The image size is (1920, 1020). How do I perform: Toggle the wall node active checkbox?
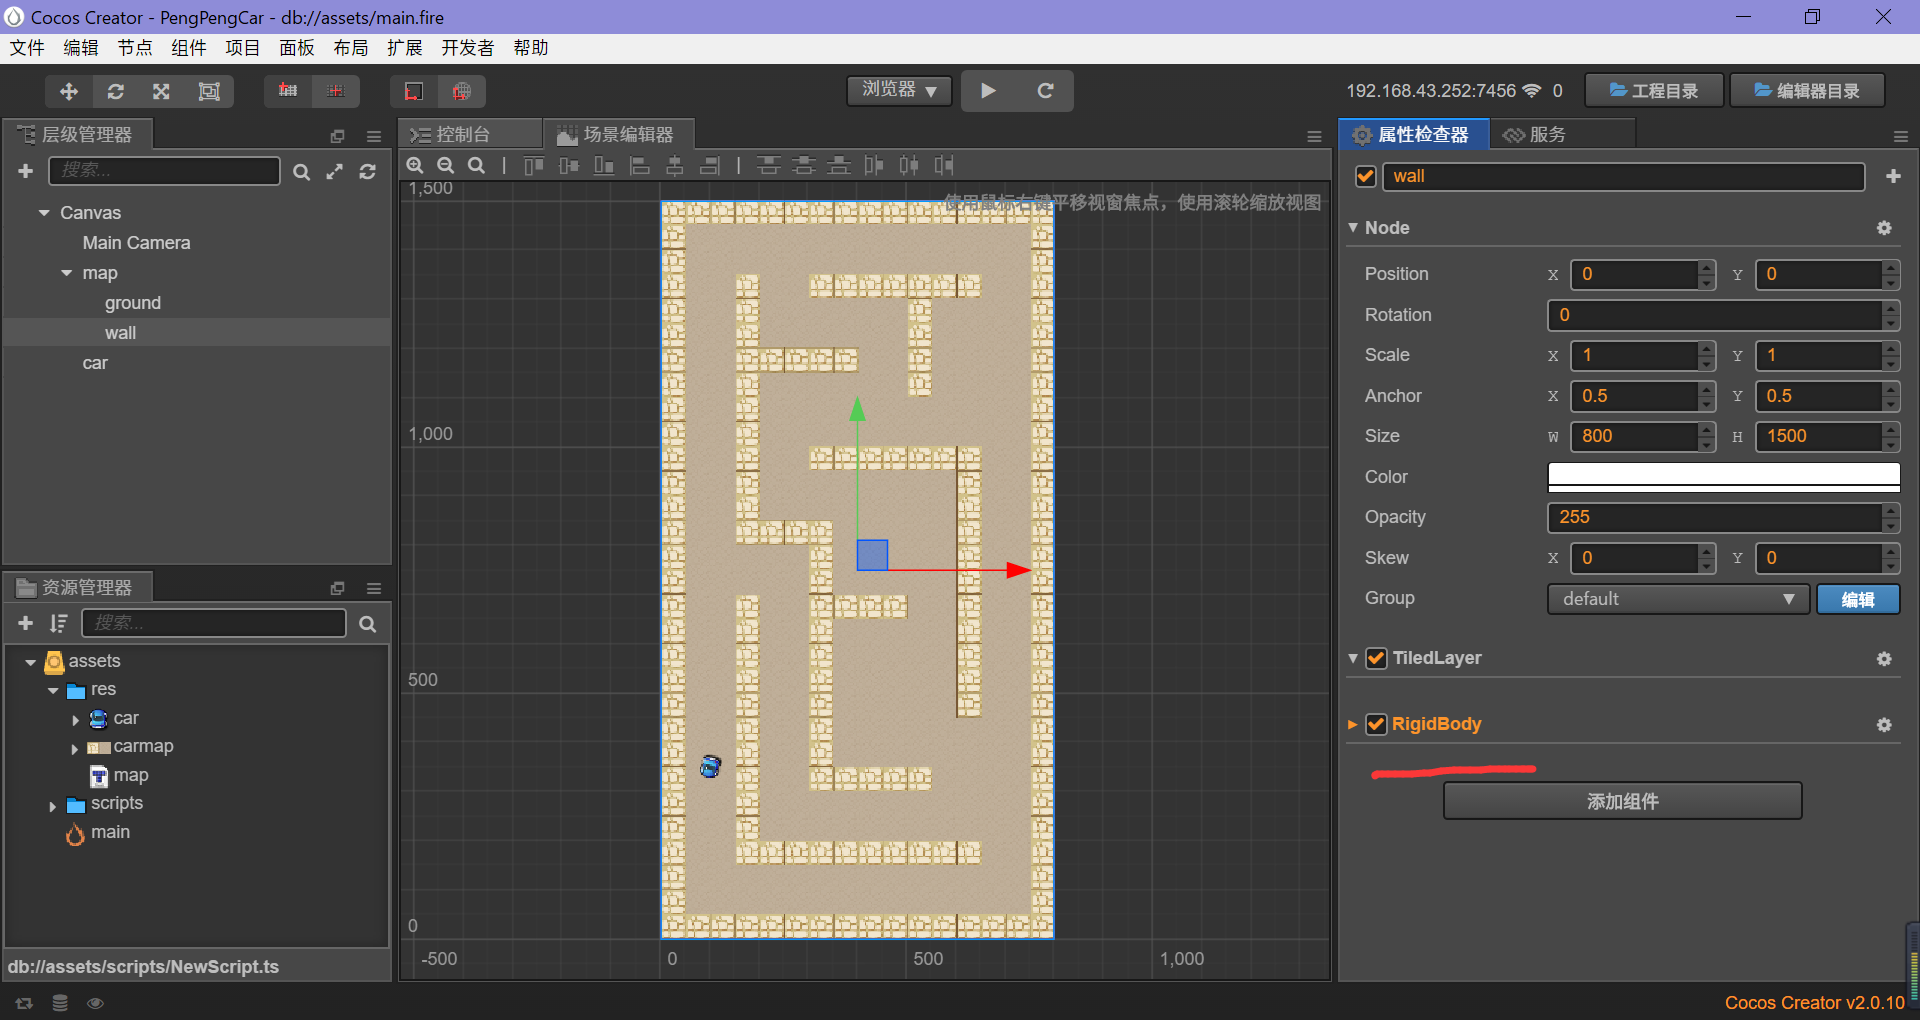[1365, 176]
